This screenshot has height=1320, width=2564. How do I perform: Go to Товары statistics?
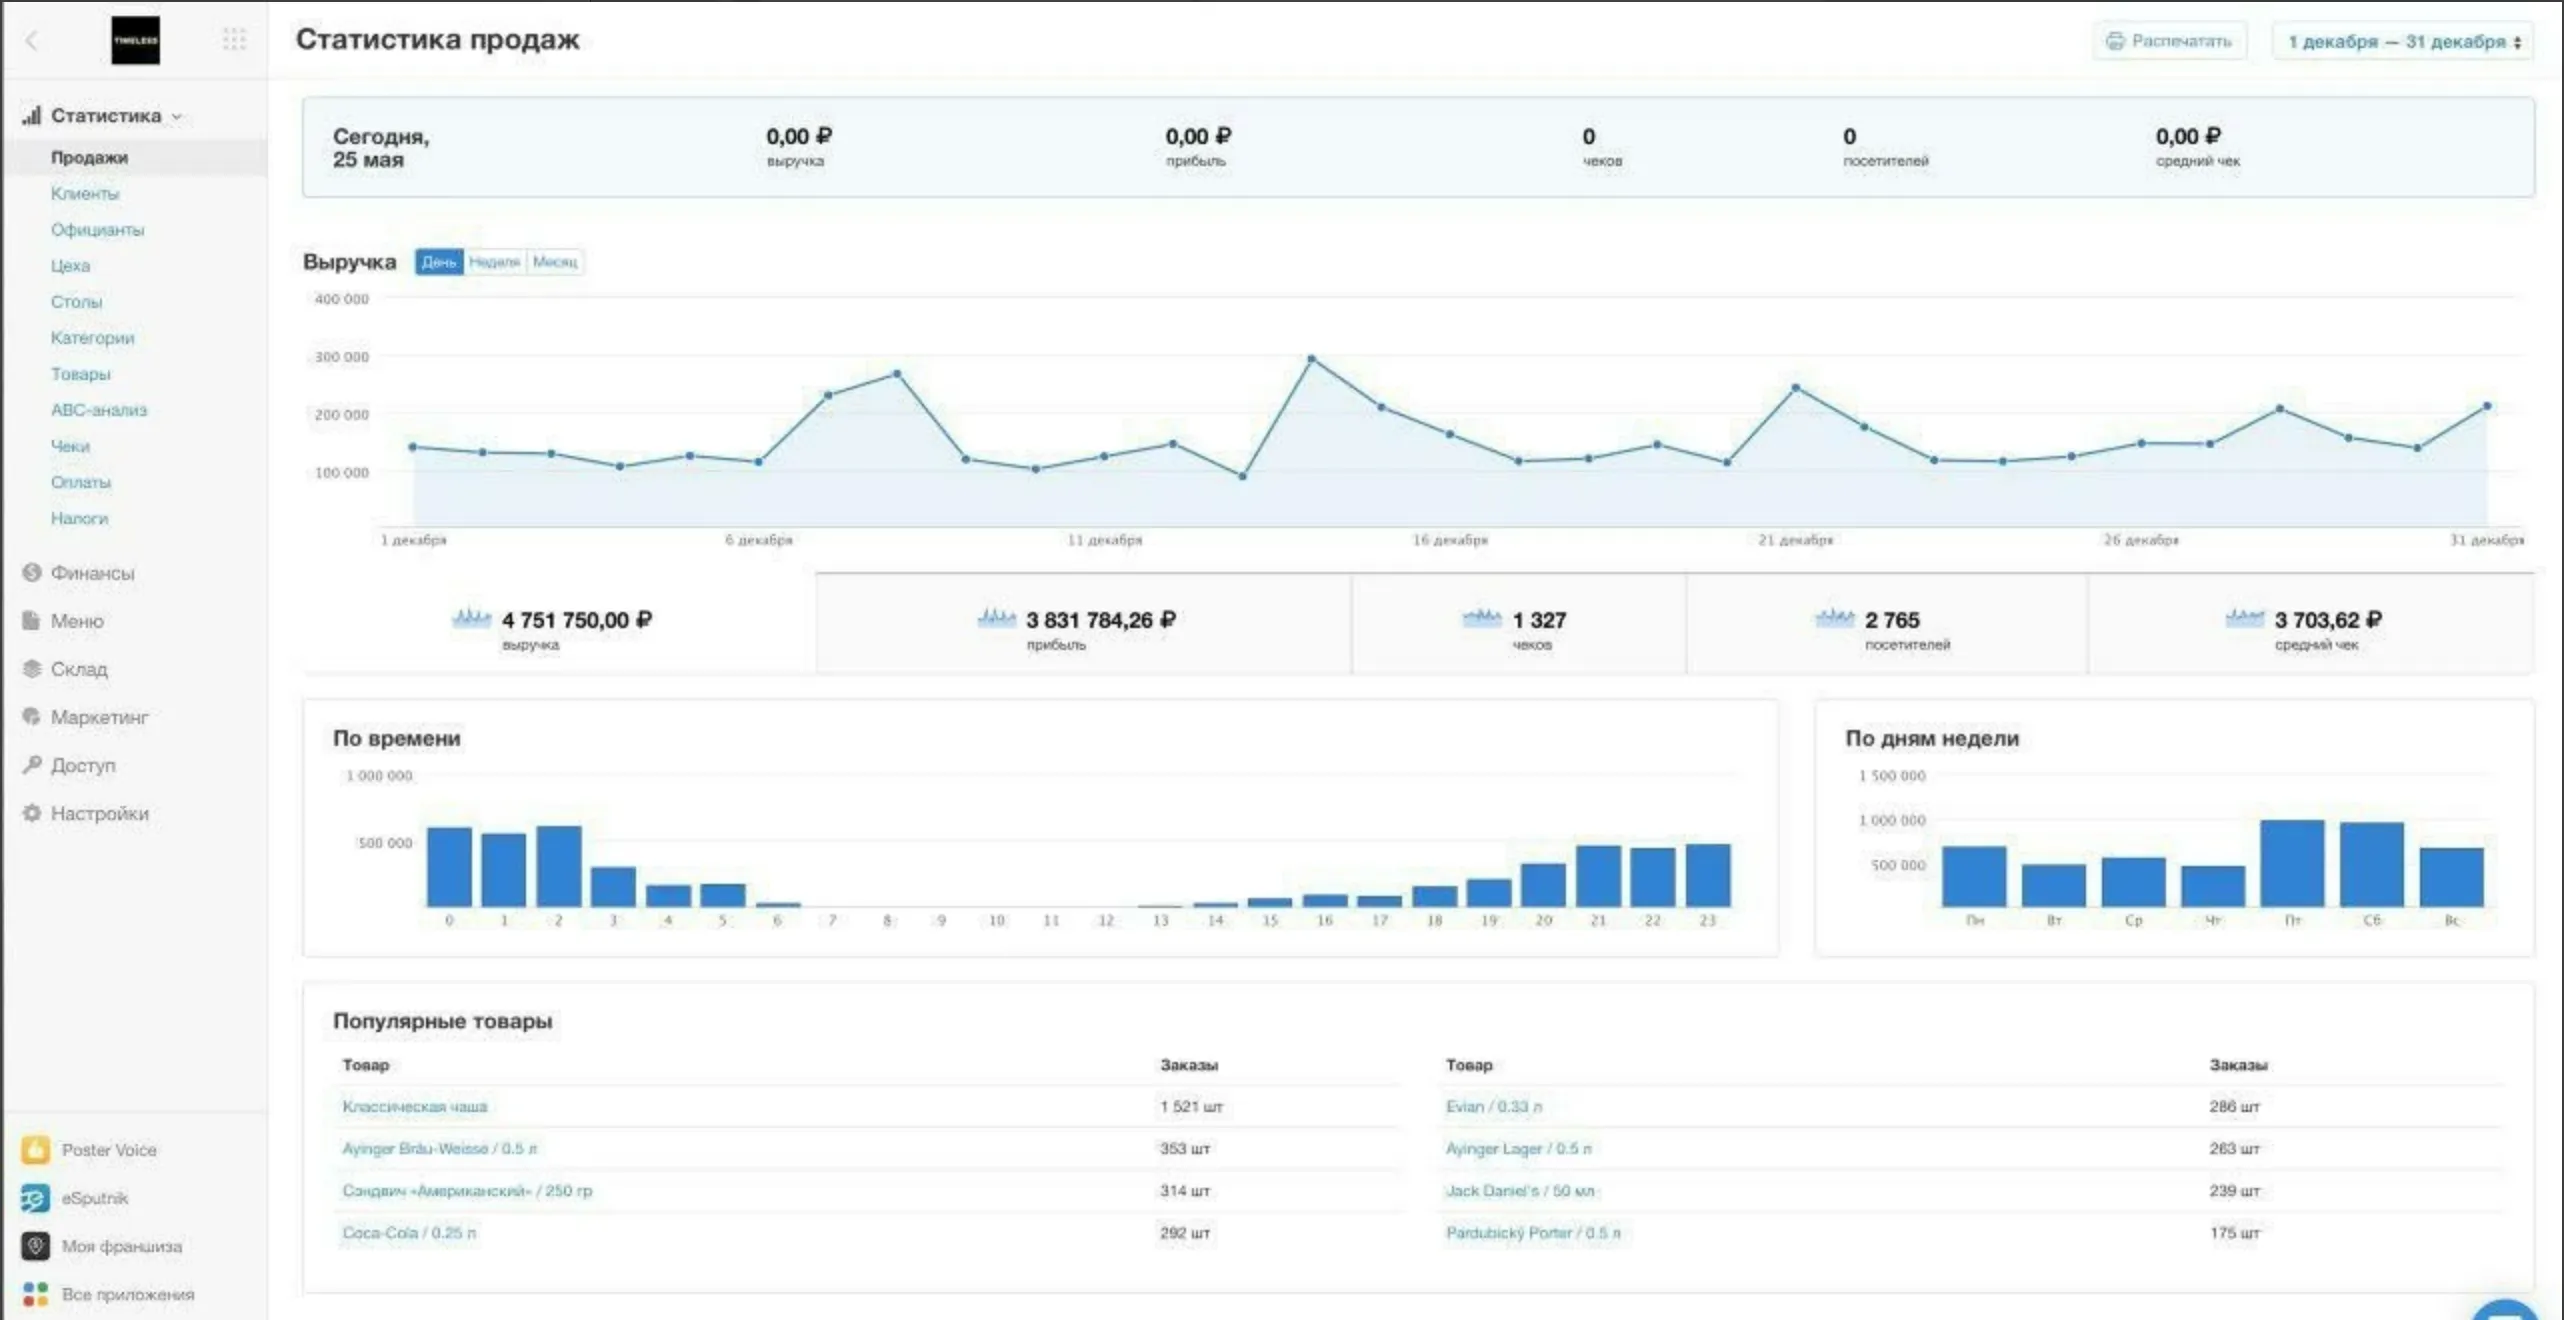pyautogui.click(x=80, y=373)
